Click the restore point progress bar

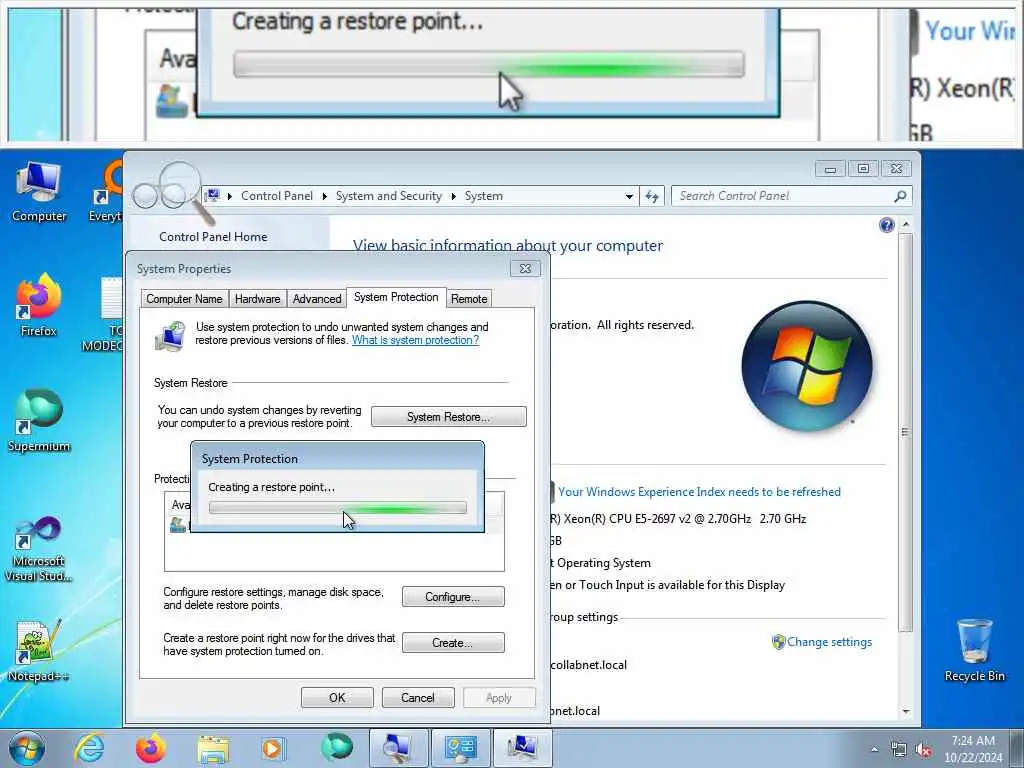tap(338, 507)
